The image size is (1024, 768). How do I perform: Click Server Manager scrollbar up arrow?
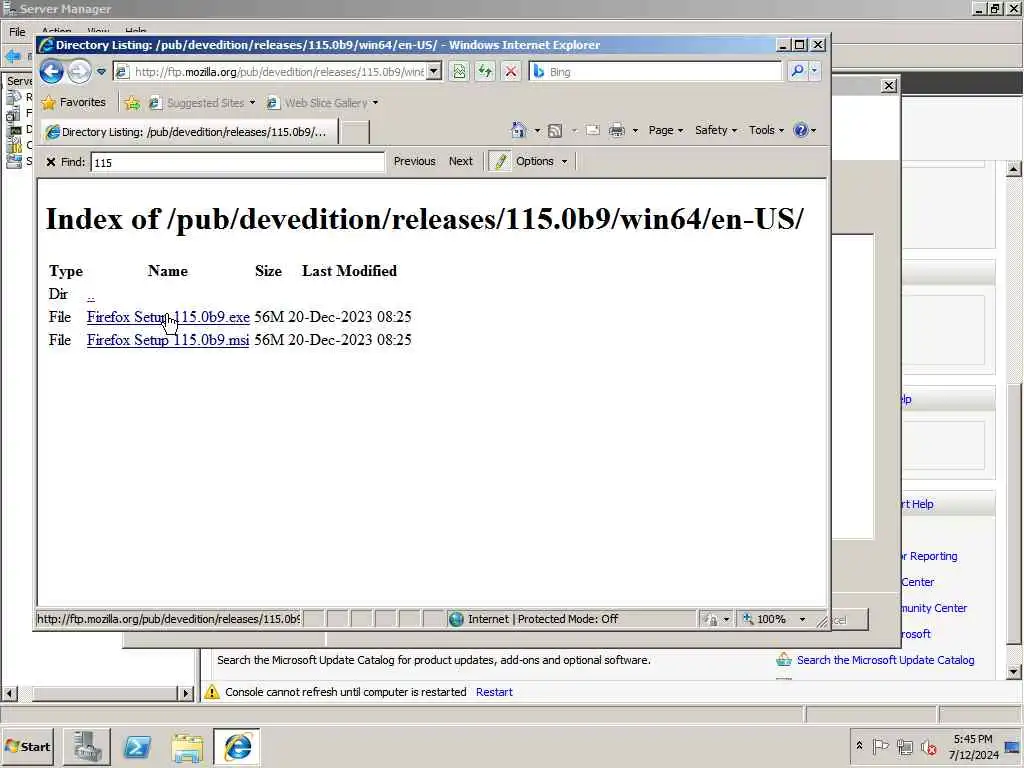pos(1013,169)
